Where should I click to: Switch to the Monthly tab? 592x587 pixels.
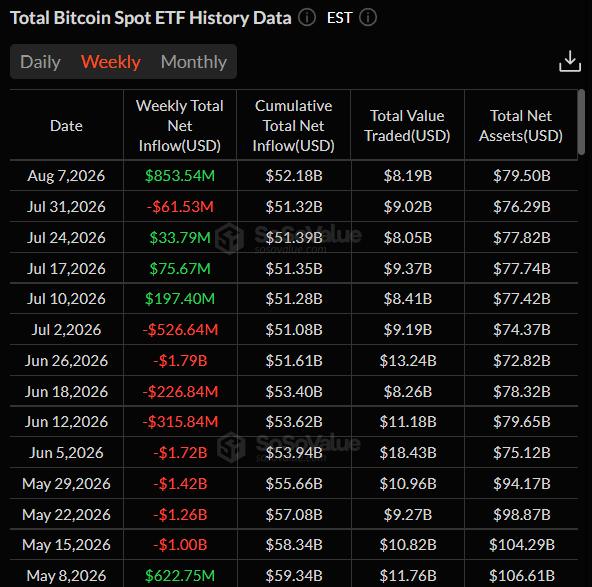[194, 62]
